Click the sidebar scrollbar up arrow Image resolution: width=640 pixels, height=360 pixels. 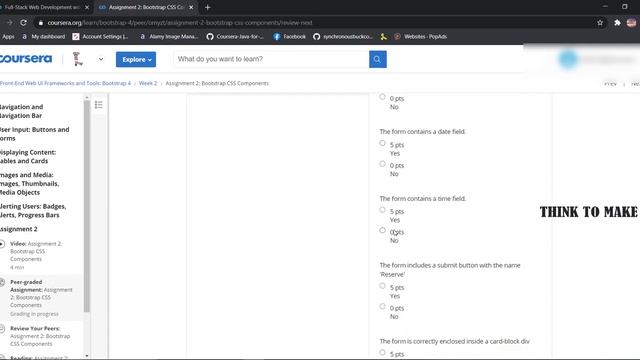(87, 98)
